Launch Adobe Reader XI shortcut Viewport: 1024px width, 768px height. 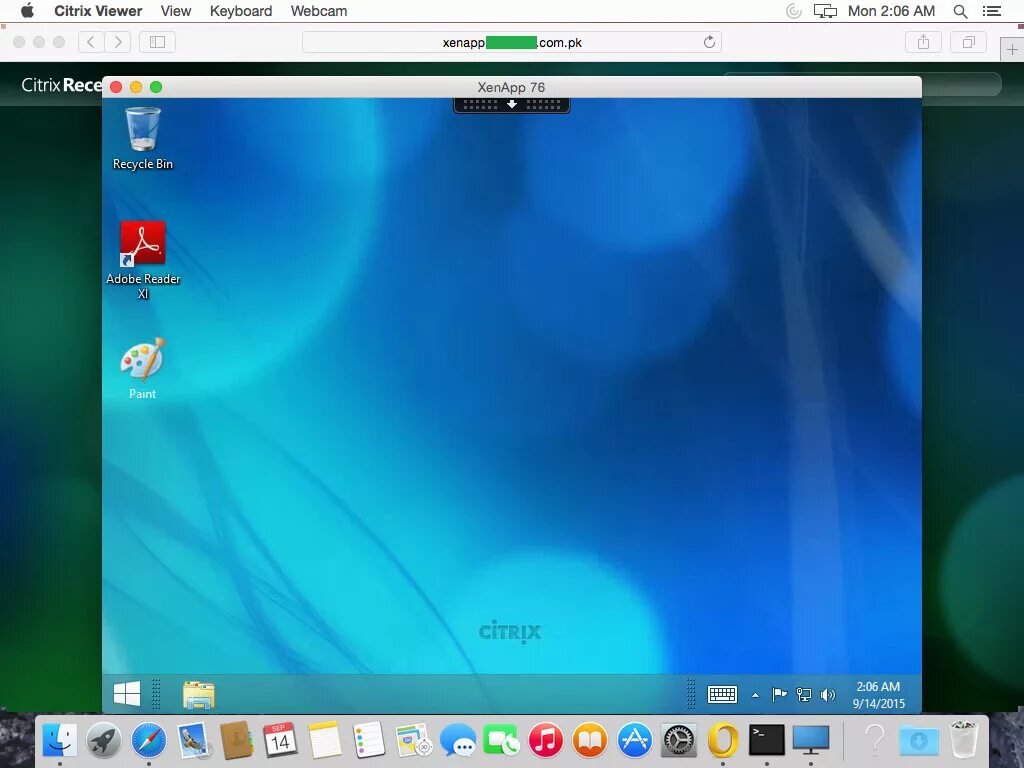[x=143, y=259]
